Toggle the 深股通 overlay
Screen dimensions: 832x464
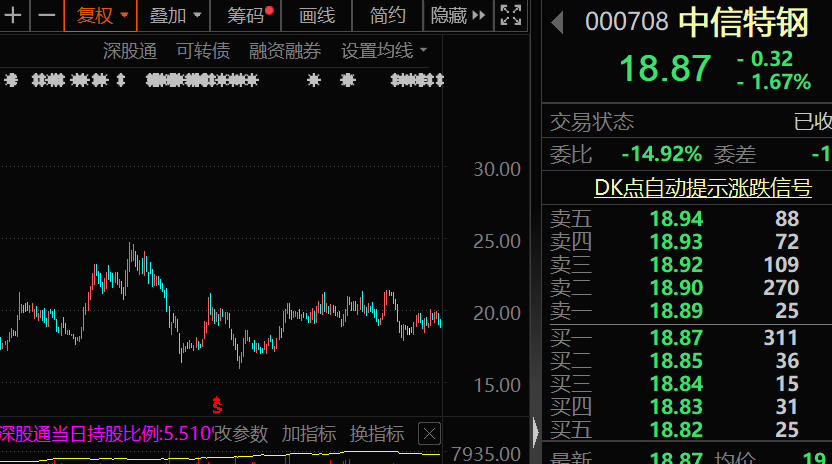(130, 51)
